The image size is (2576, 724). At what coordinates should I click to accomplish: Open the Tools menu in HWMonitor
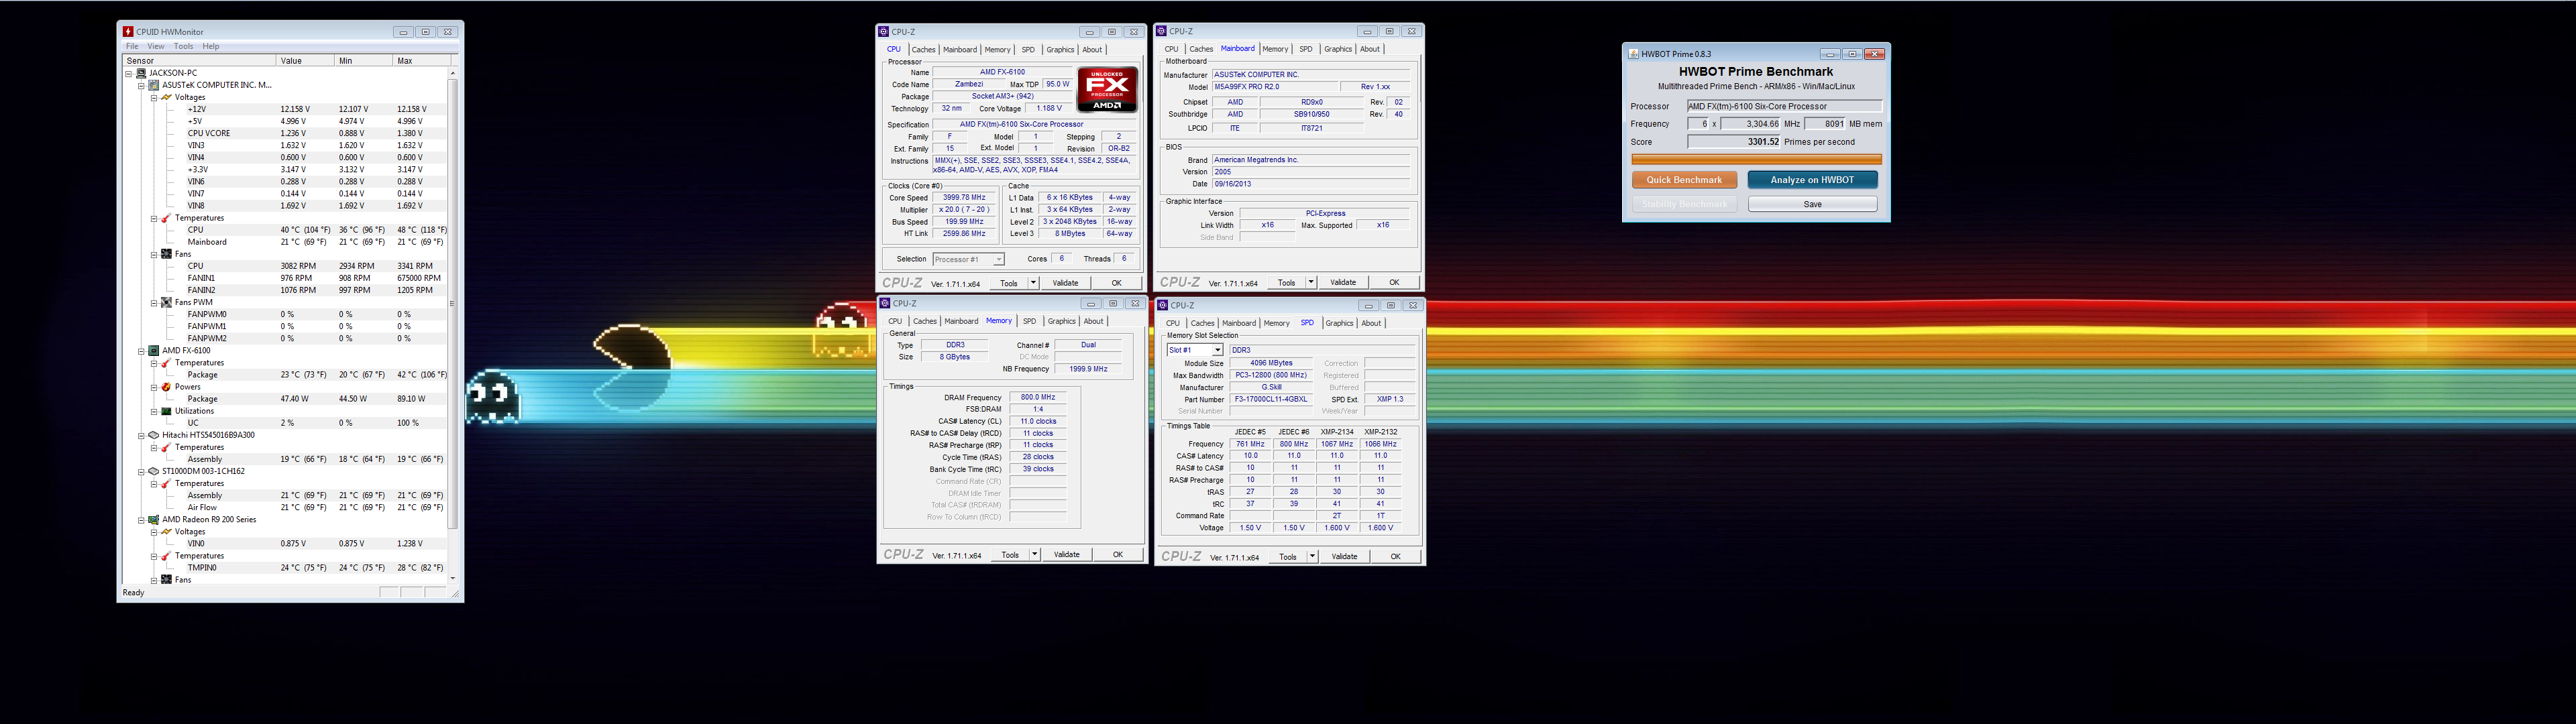(183, 46)
